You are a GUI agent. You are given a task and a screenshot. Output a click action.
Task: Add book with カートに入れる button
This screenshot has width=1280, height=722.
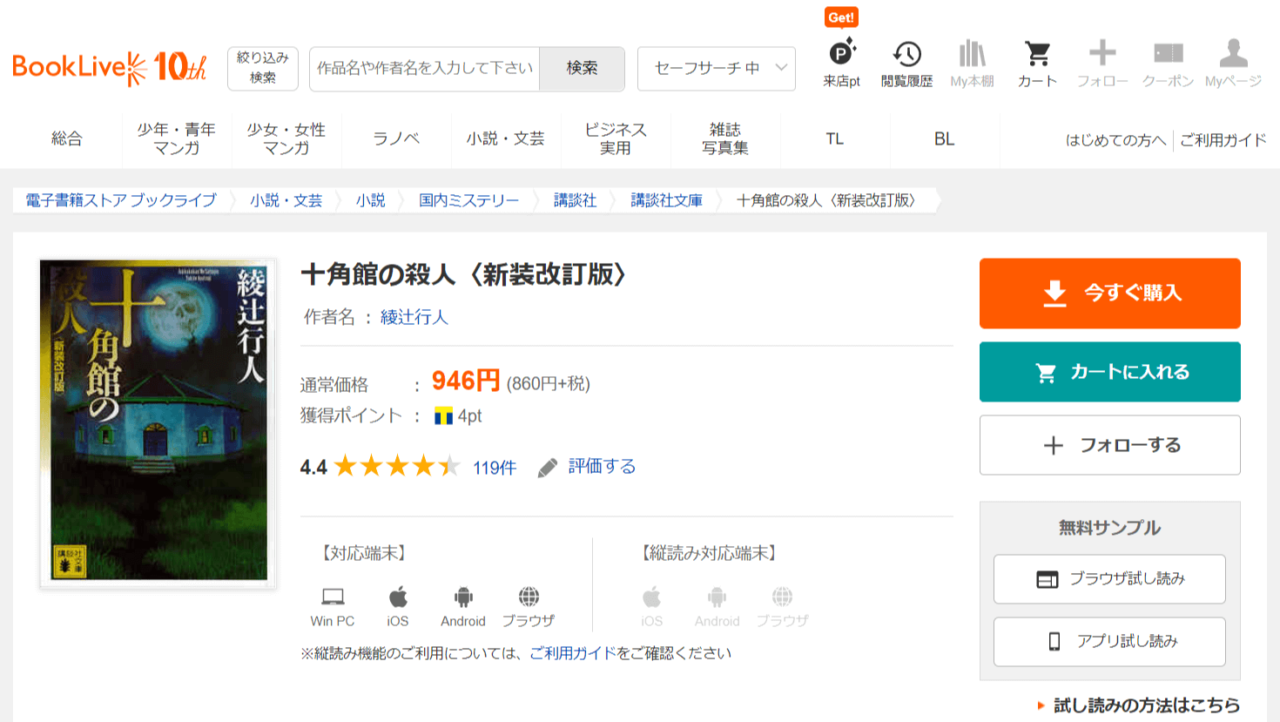tap(1110, 372)
